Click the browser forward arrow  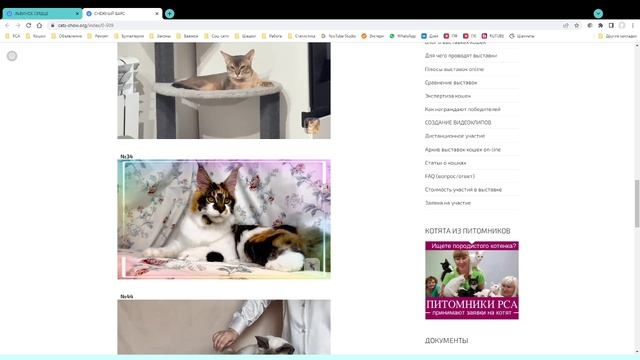pos(18,25)
